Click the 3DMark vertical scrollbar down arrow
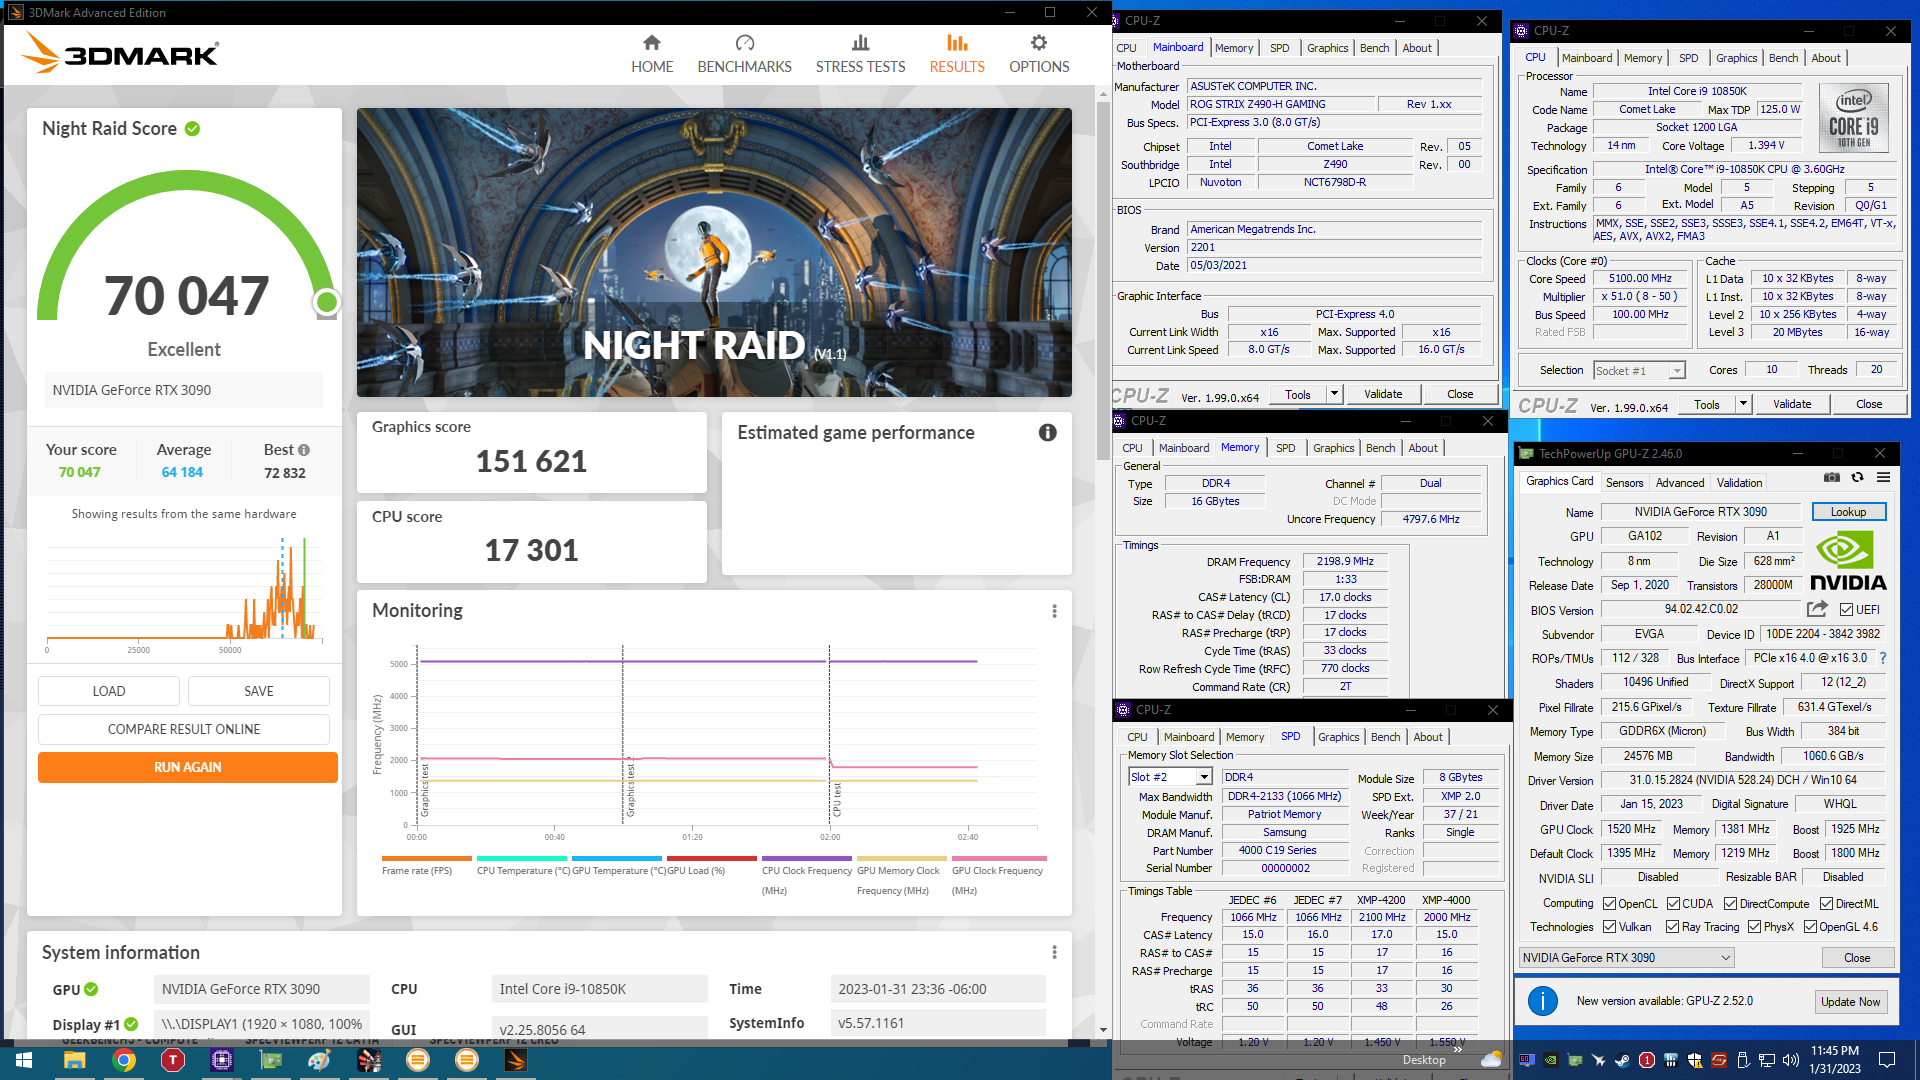 click(x=1103, y=1029)
